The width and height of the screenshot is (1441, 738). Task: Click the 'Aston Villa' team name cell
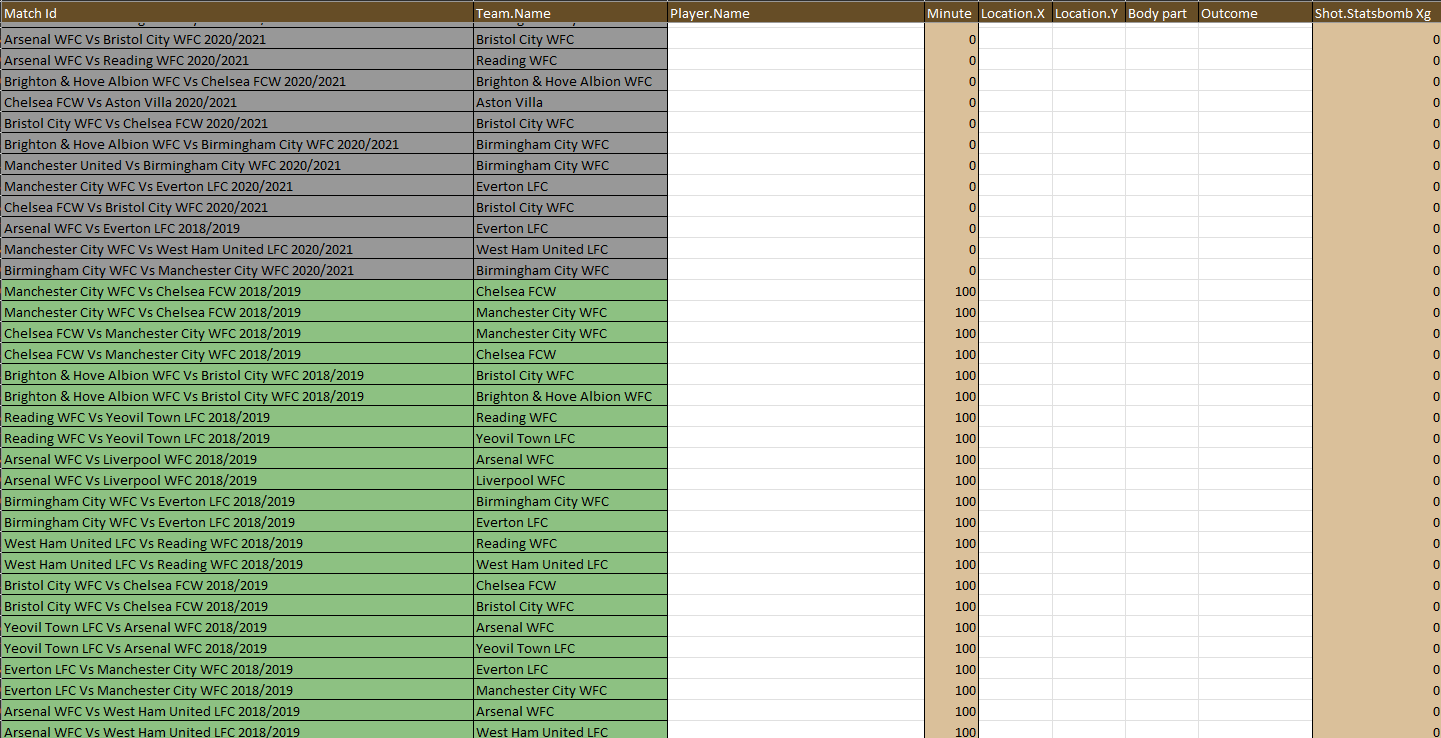coord(570,102)
